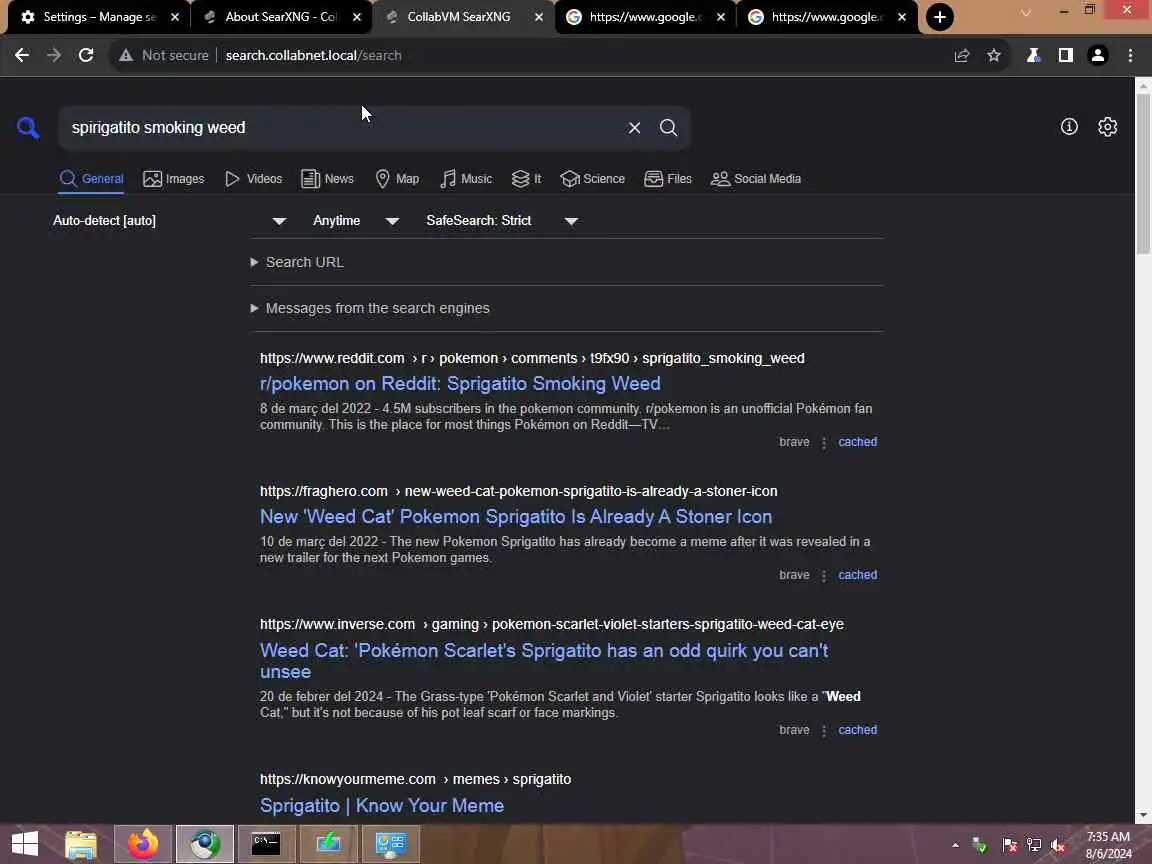Click the browser address bar URL
This screenshot has height=864, width=1152.
click(313, 55)
